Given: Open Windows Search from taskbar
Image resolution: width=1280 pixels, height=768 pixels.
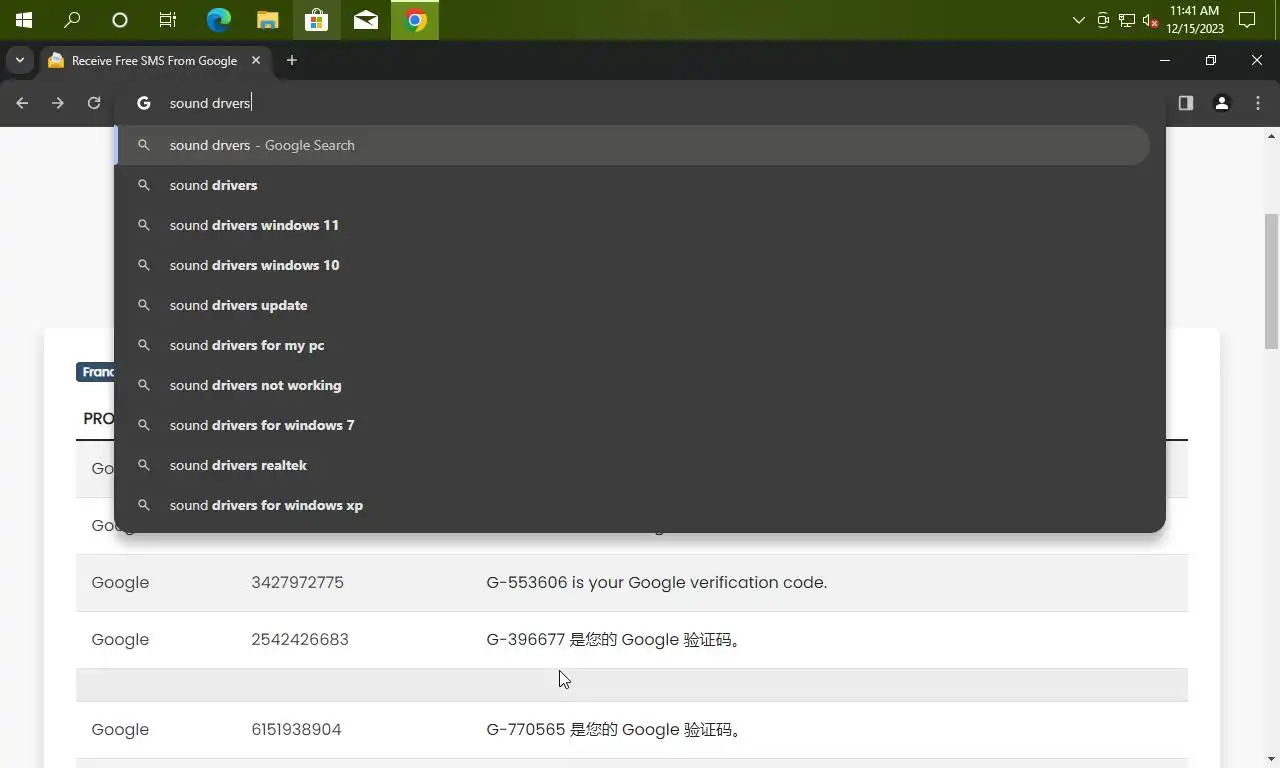Looking at the screenshot, I should (72, 20).
